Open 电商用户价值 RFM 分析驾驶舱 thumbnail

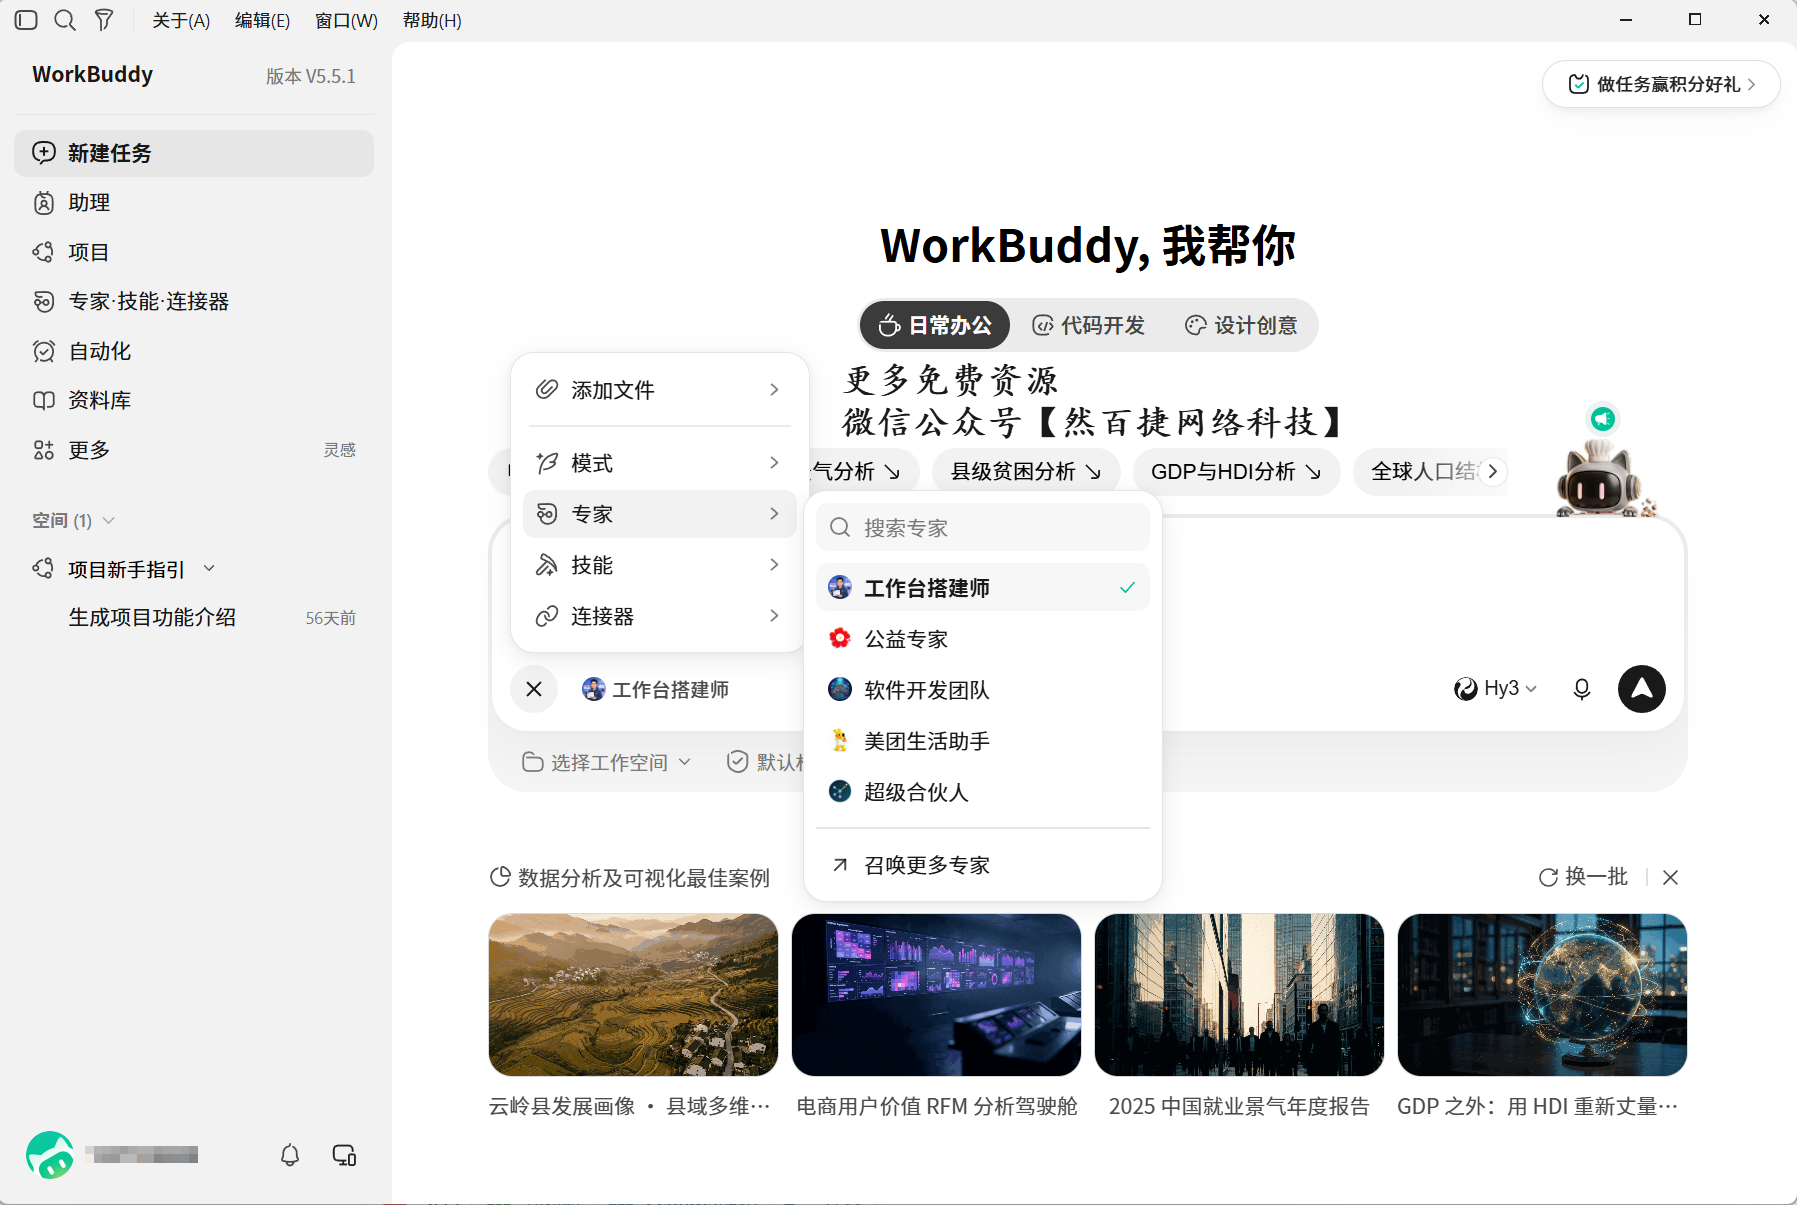click(936, 995)
